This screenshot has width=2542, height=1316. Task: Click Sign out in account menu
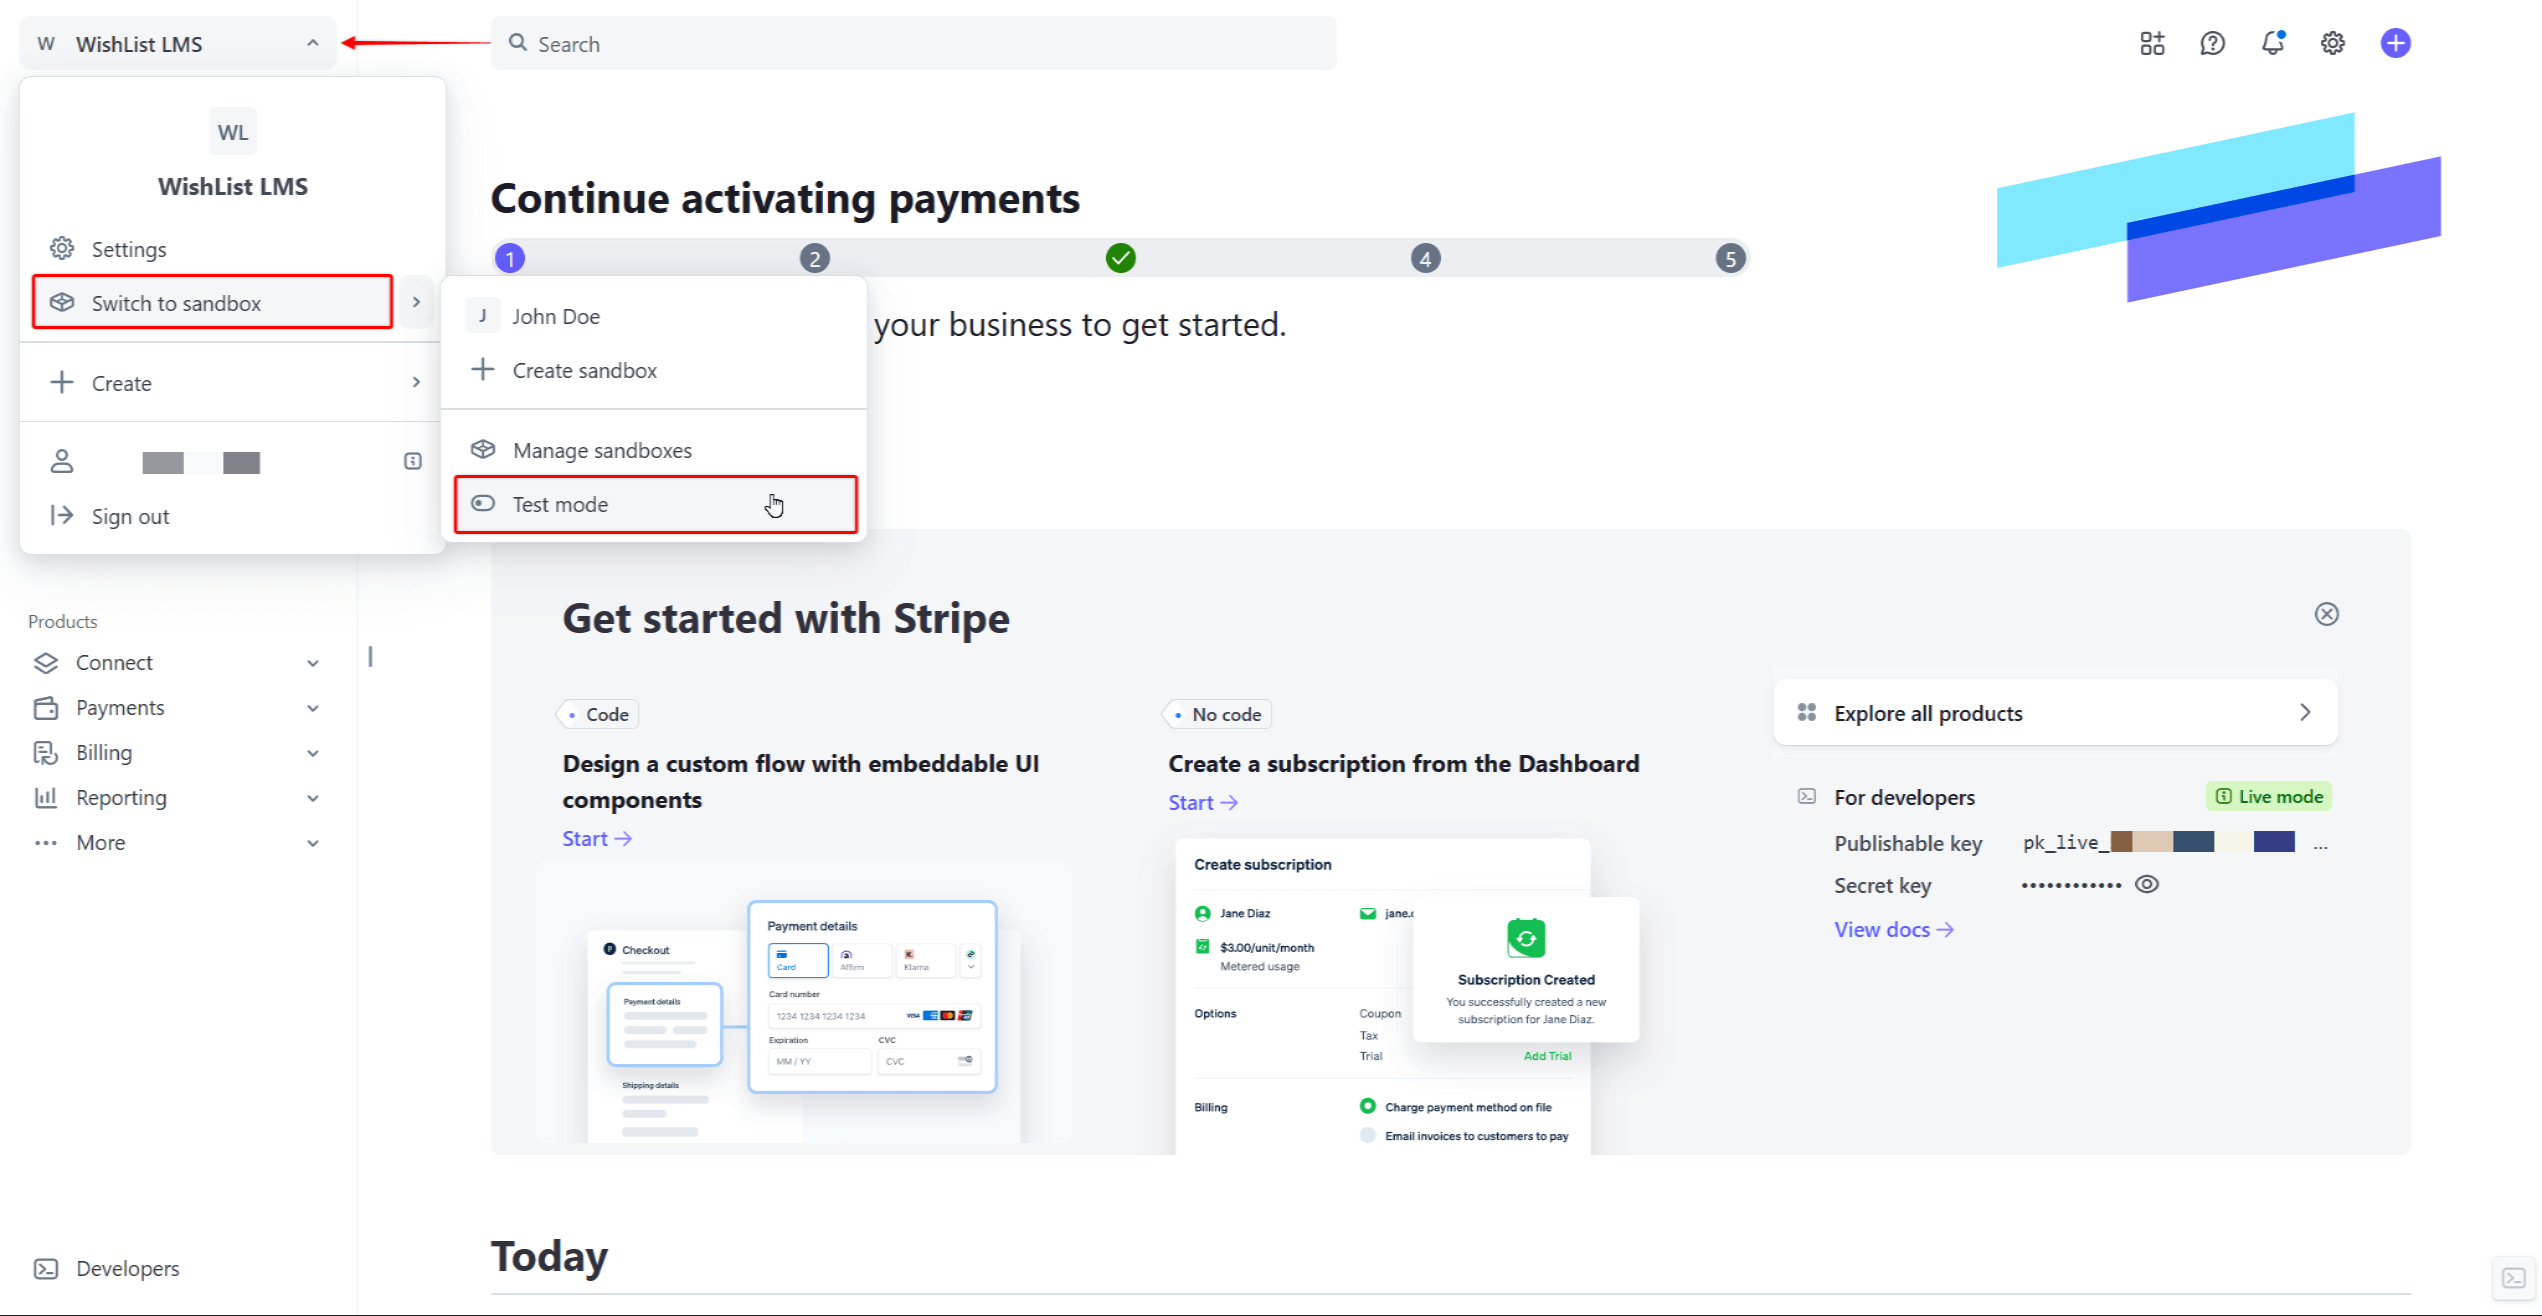pyautogui.click(x=130, y=516)
